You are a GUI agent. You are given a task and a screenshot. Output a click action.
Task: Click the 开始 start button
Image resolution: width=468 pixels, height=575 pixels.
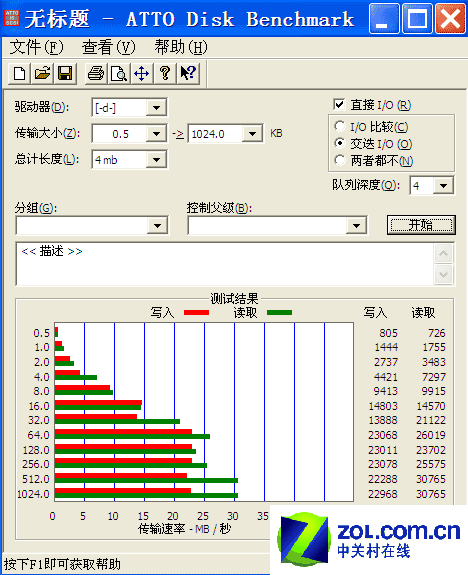click(421, 225)
